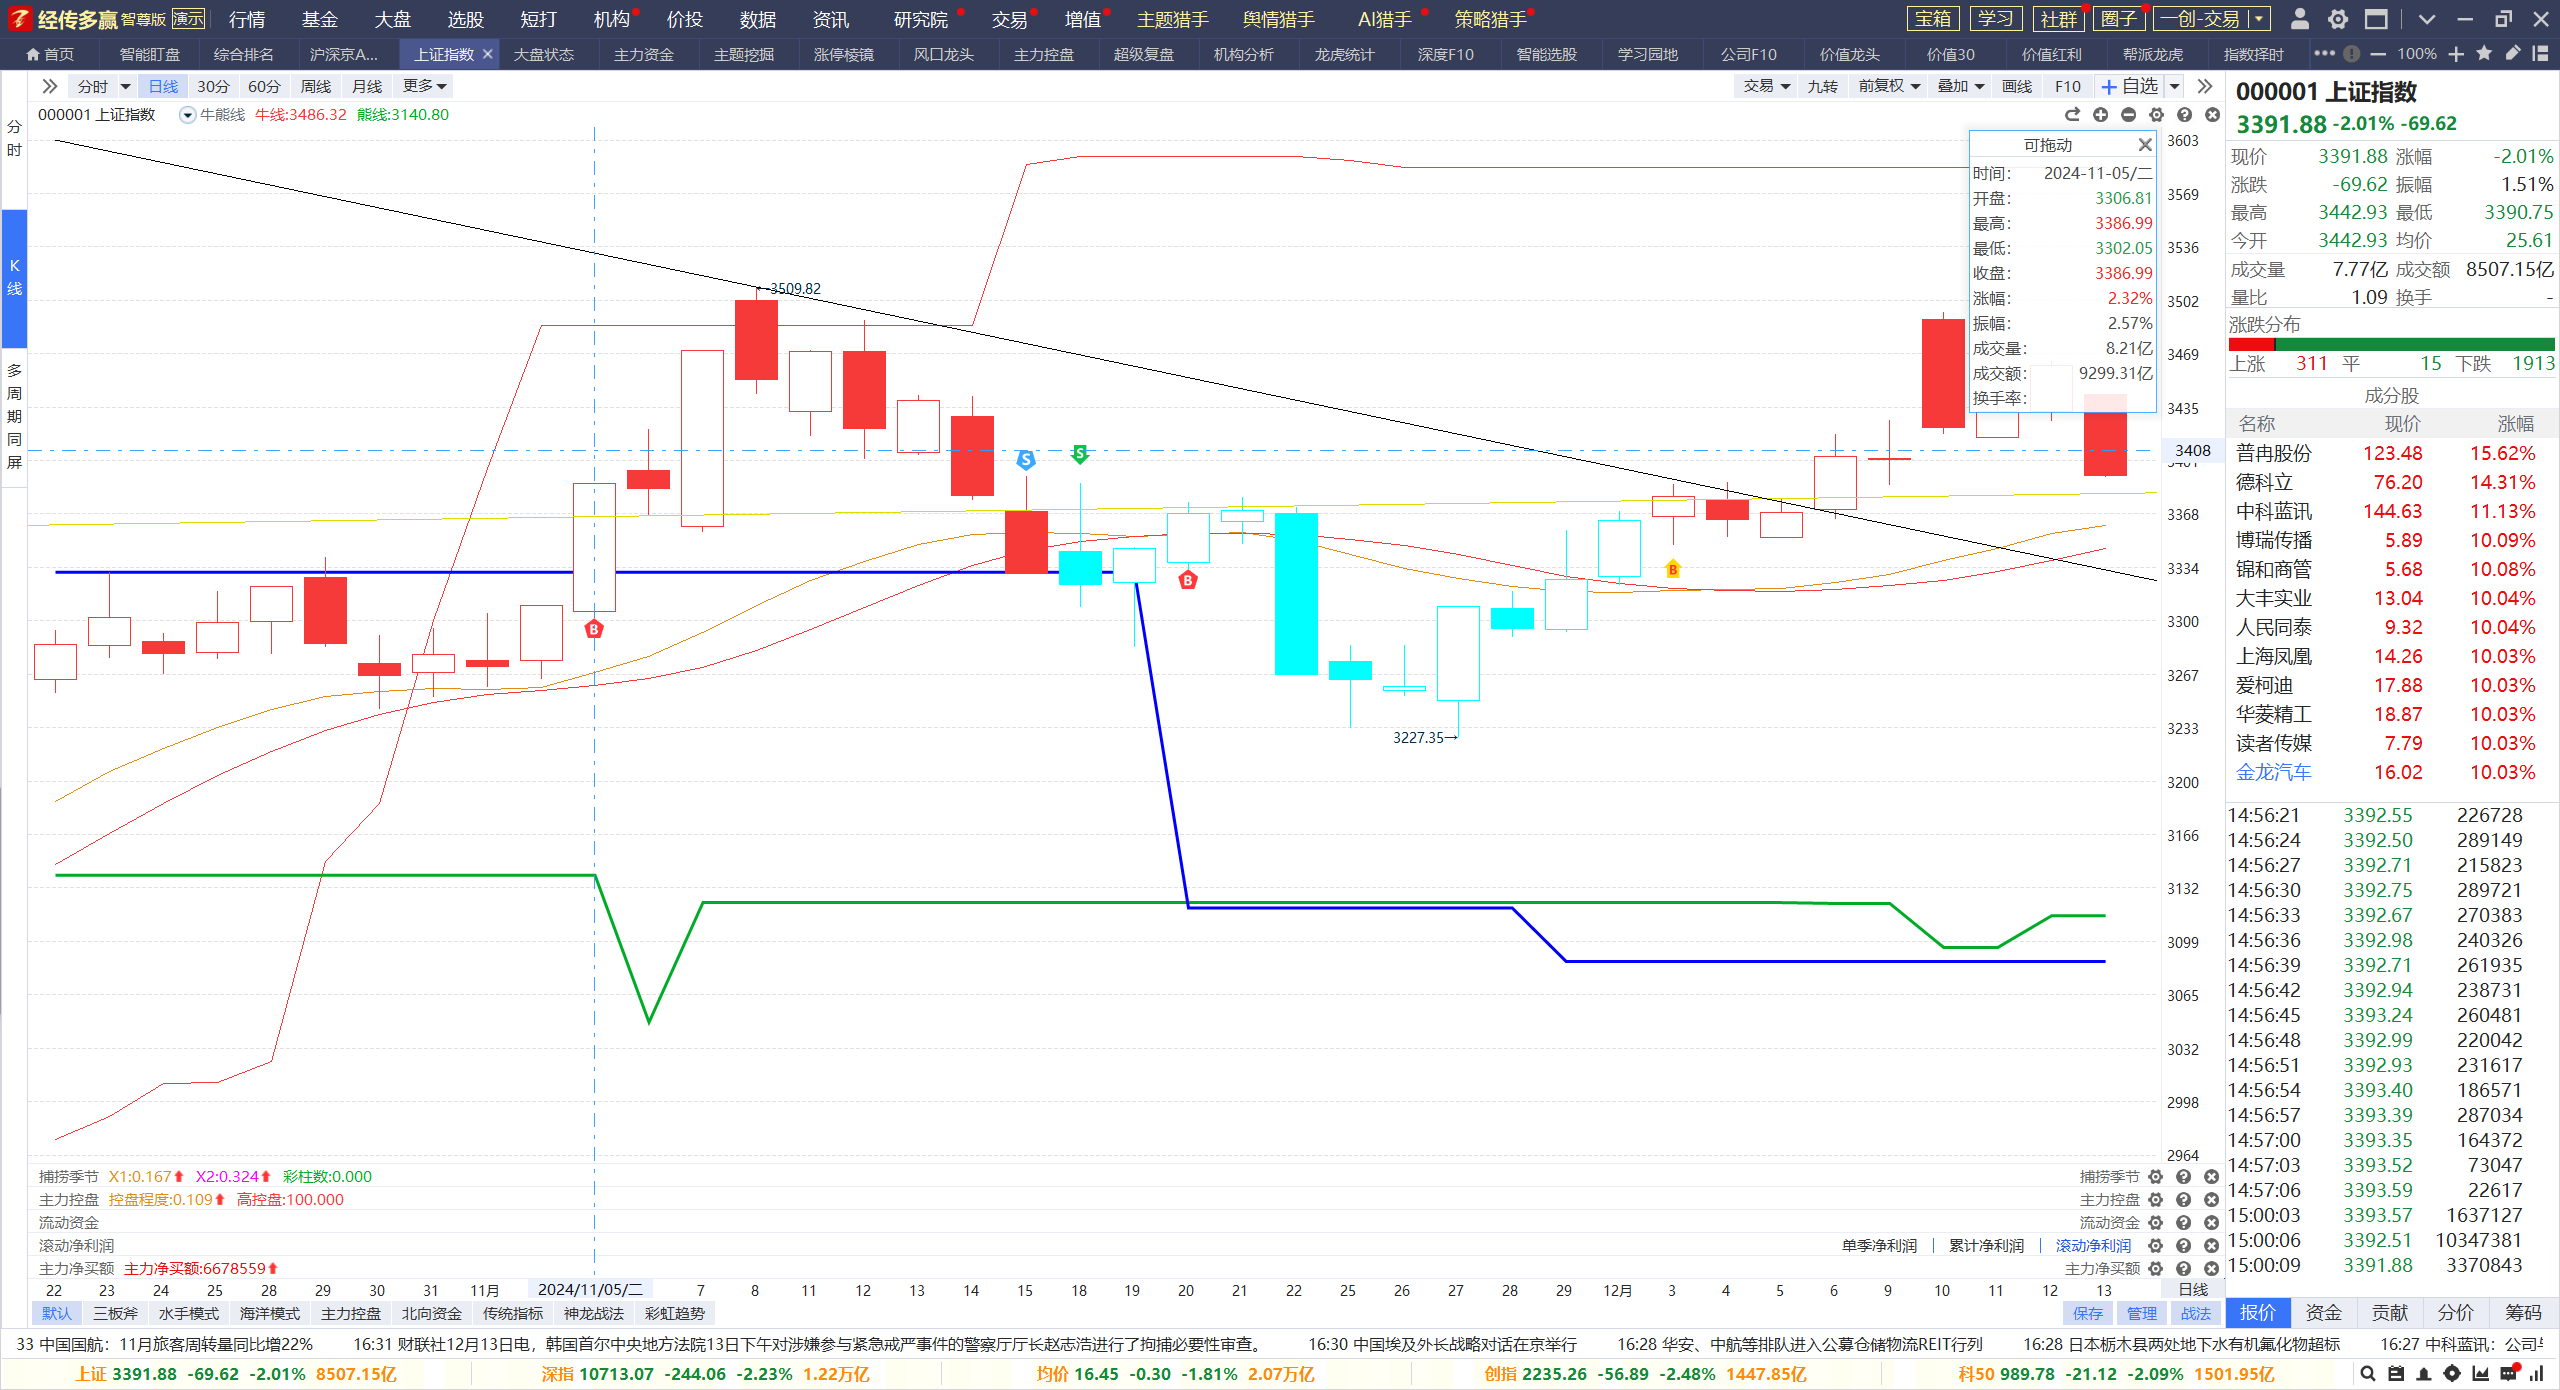
Task: Click the search magnifier icon in status bar
Action: click(x=2367, y=1374)
